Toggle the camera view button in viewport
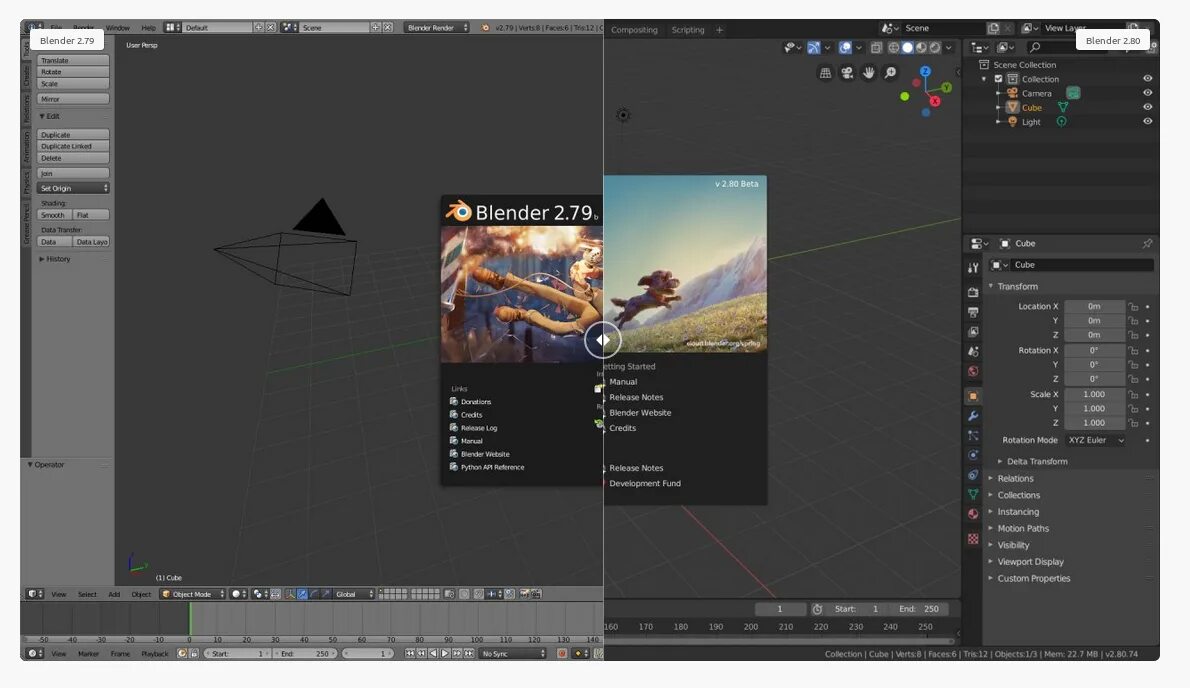Screen dimensions: 1190x688 (x=847, y=73)
